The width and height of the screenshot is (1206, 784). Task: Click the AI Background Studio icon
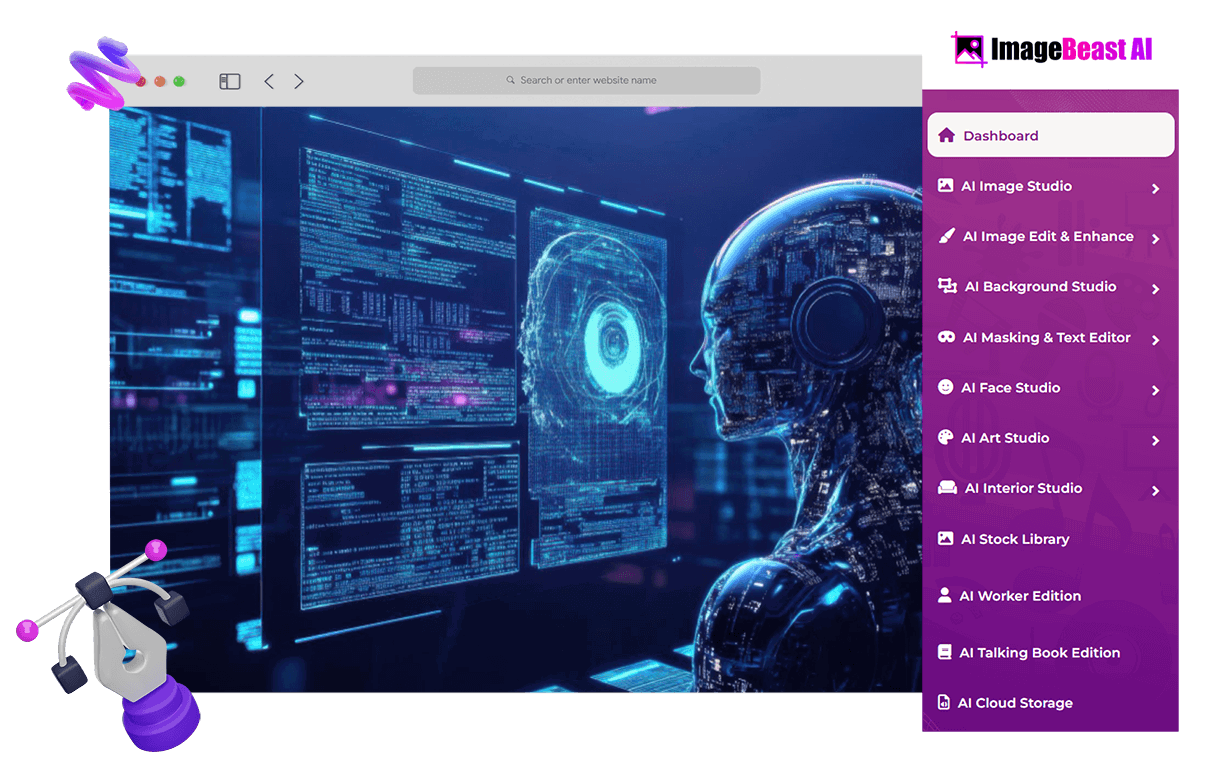pyautogui.click(x=947, y=286)
